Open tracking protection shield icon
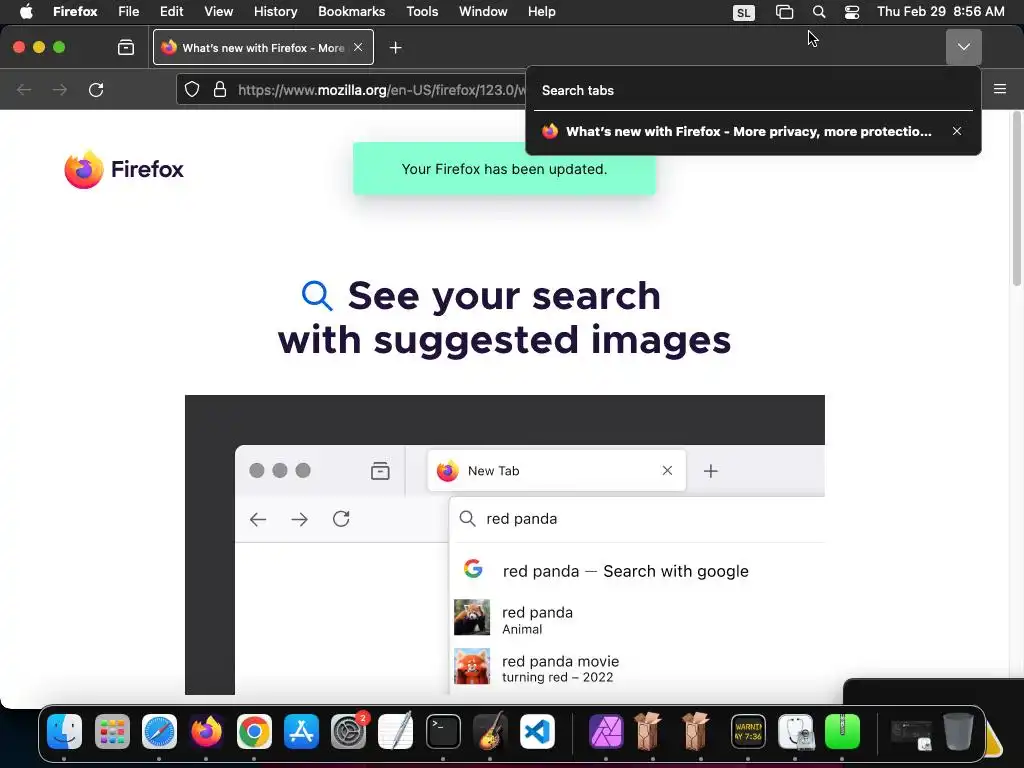The image size is (1024, 768). click(191, 89)
